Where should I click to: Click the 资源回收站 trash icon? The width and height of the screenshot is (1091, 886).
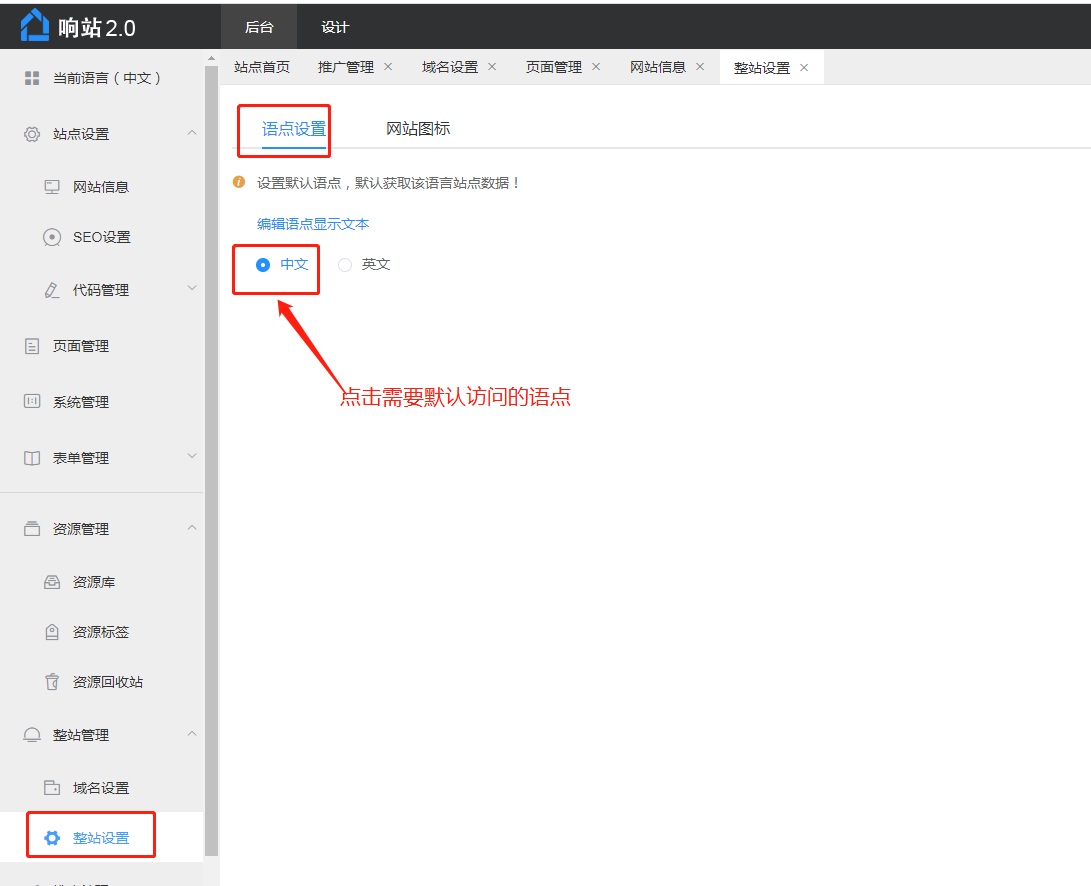pyautogui.click(x=52, y=682)
